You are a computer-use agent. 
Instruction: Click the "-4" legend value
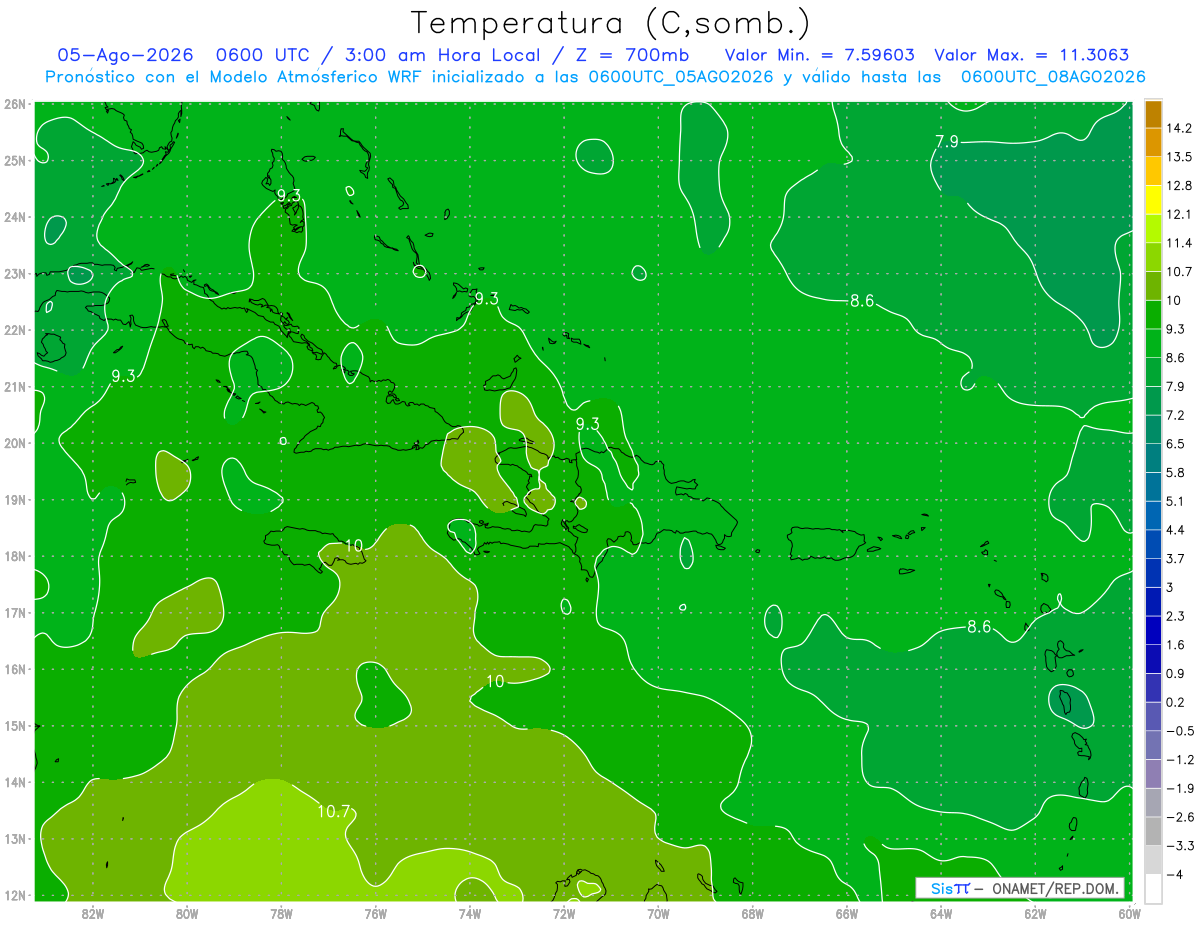coord(1173,874)
